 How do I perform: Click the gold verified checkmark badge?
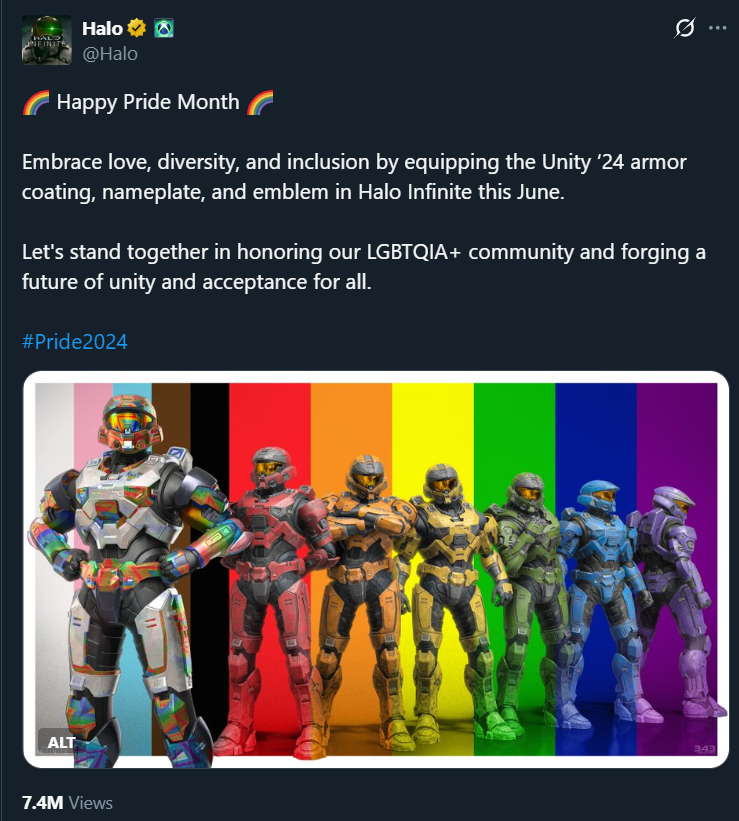137,28
